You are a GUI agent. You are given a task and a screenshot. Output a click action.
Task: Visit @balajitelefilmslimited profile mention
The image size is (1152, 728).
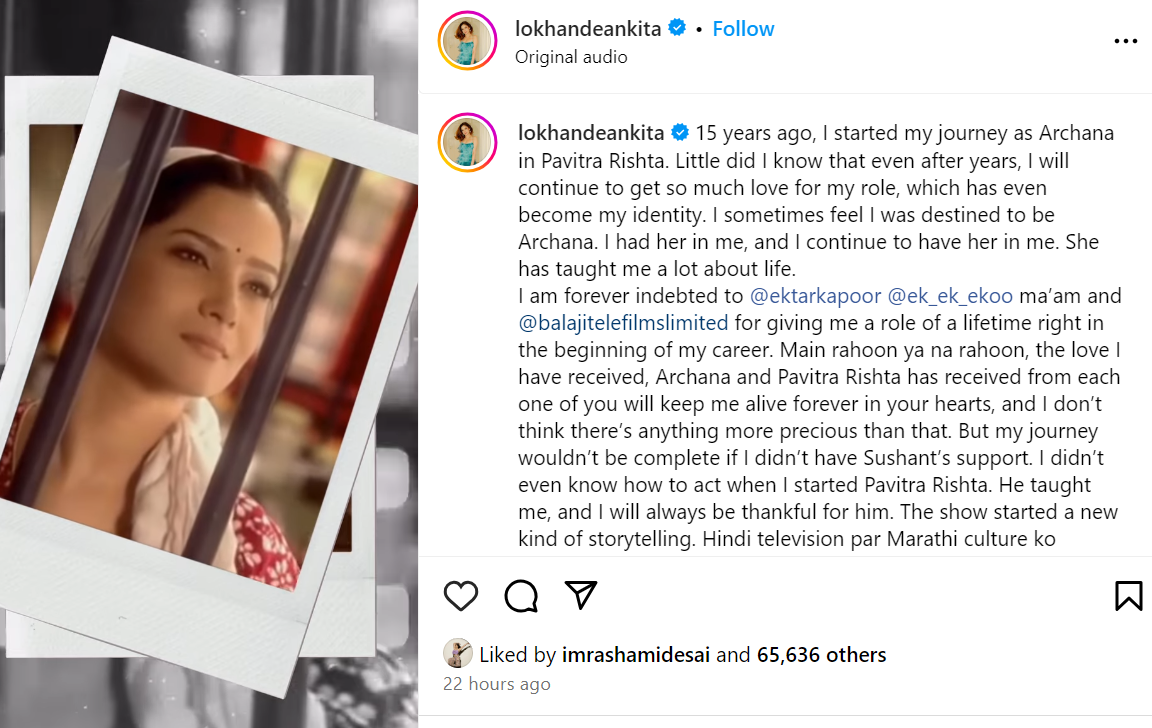pyautogui.click(x=623, y=323)
